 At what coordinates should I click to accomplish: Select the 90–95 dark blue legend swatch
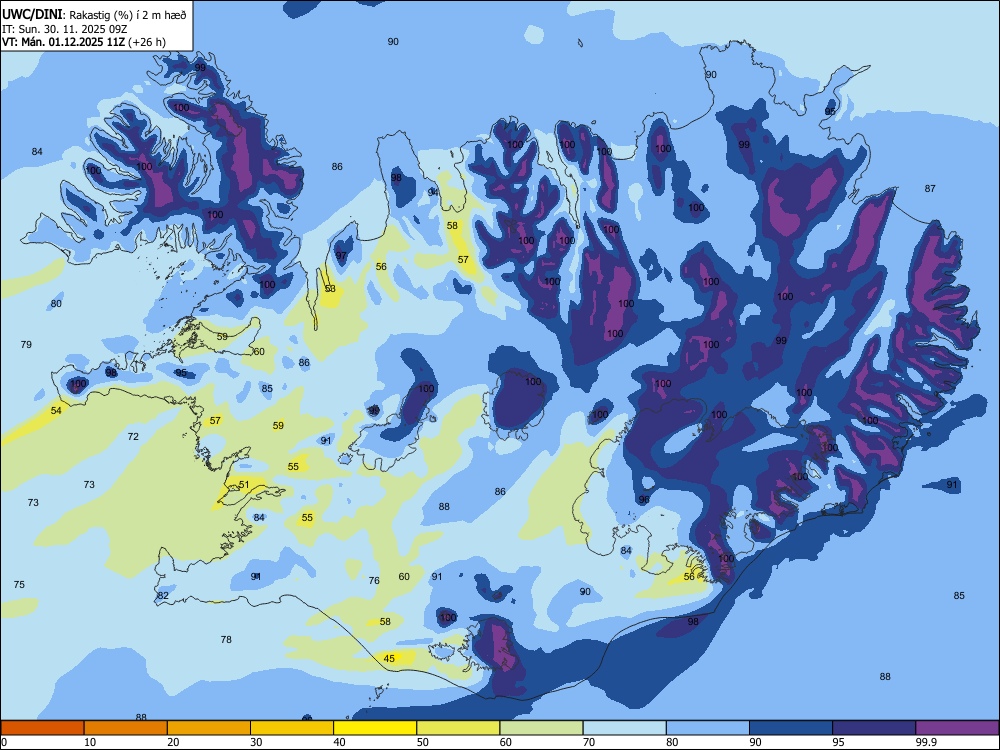click(x=791, y=728)
